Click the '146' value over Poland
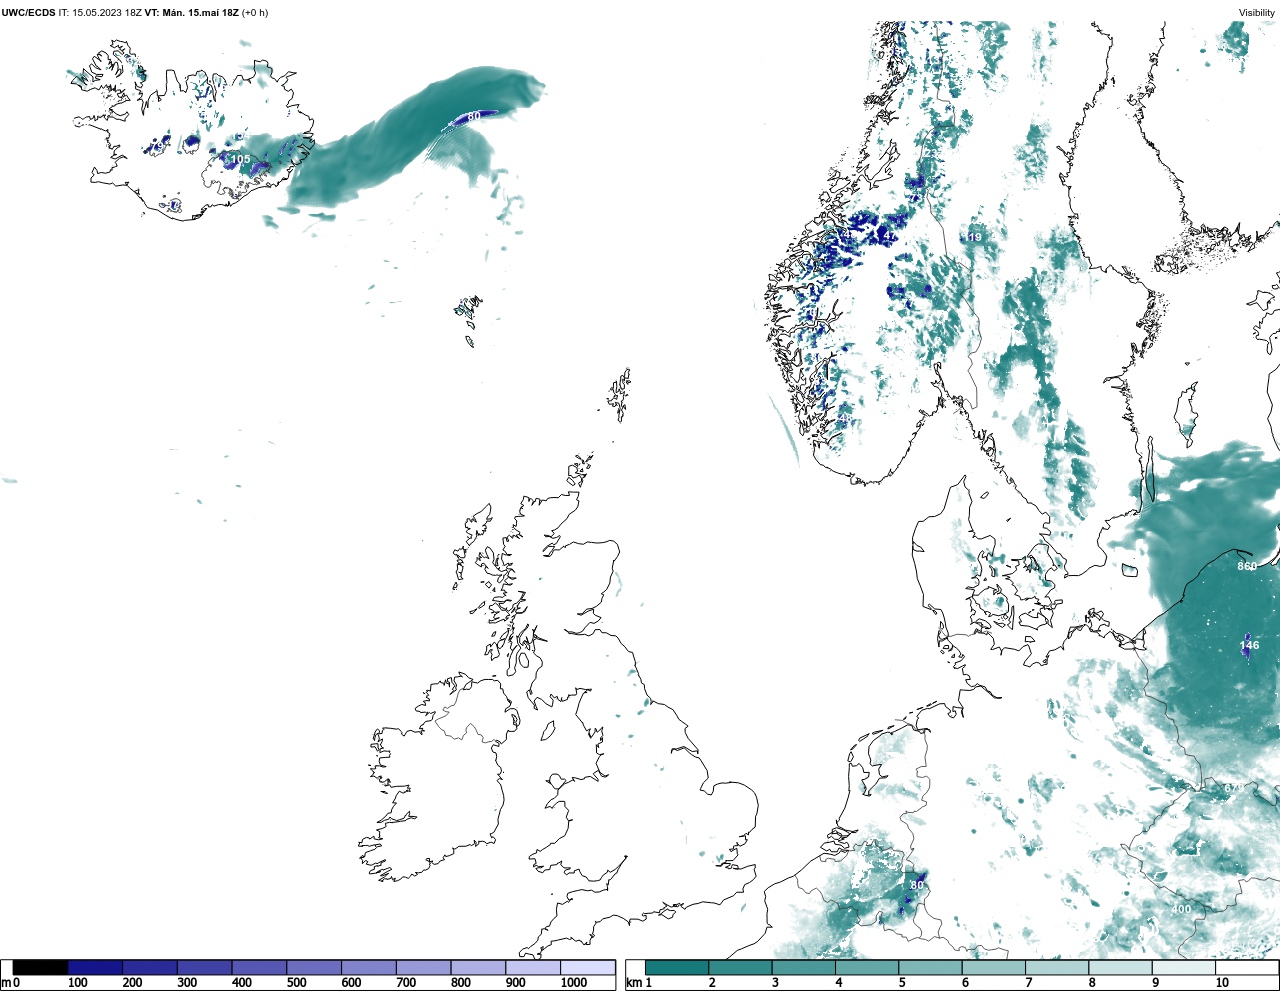The image size is (1280, 991). click(1250, 645)
